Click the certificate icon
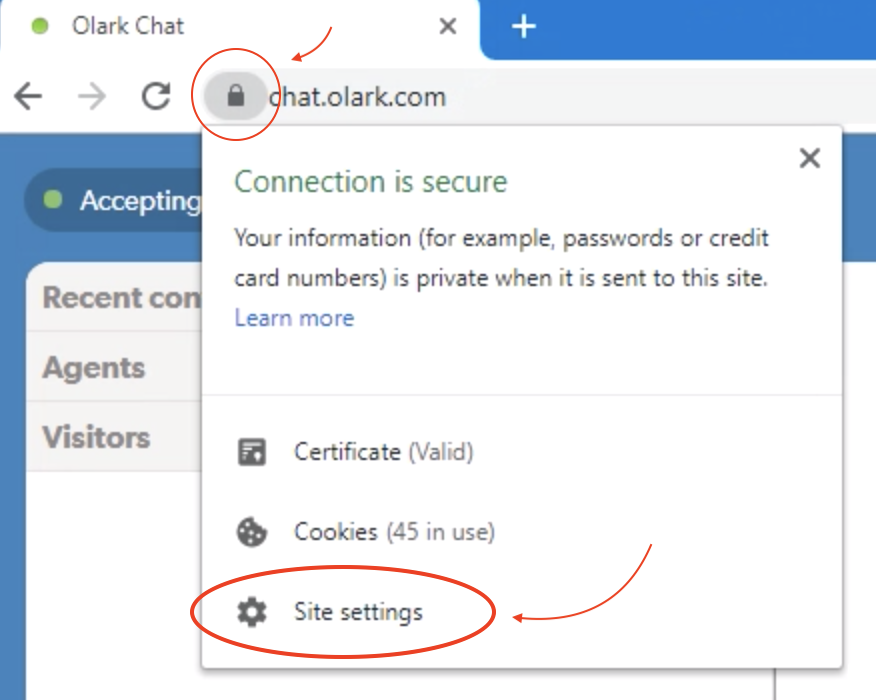 tap(252, 452)
